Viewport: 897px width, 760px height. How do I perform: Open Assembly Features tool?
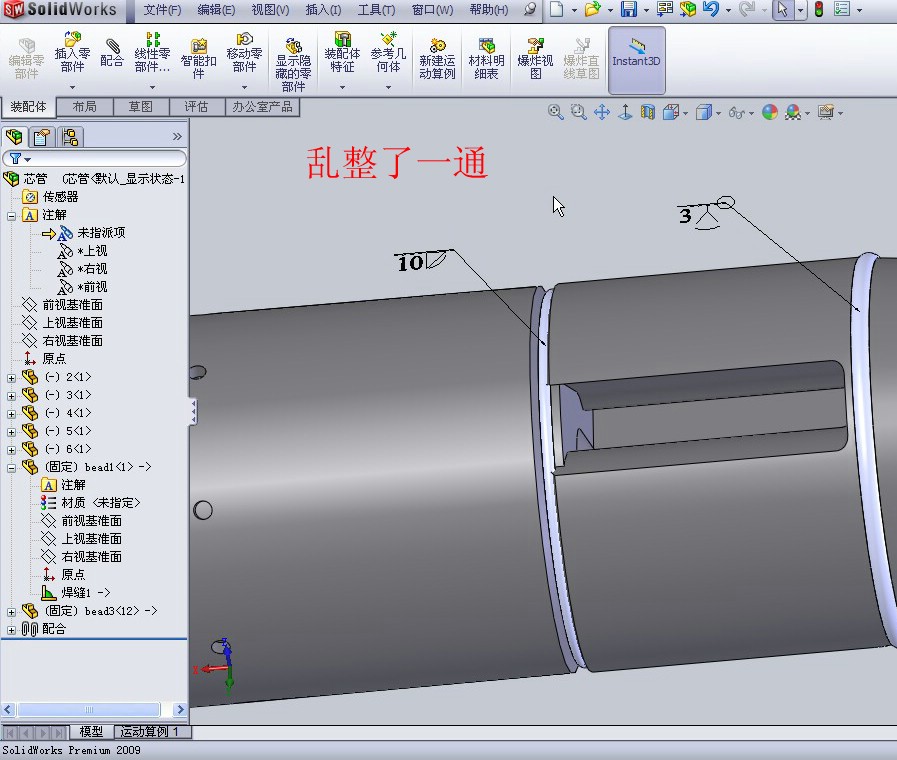tap(342, 53)
